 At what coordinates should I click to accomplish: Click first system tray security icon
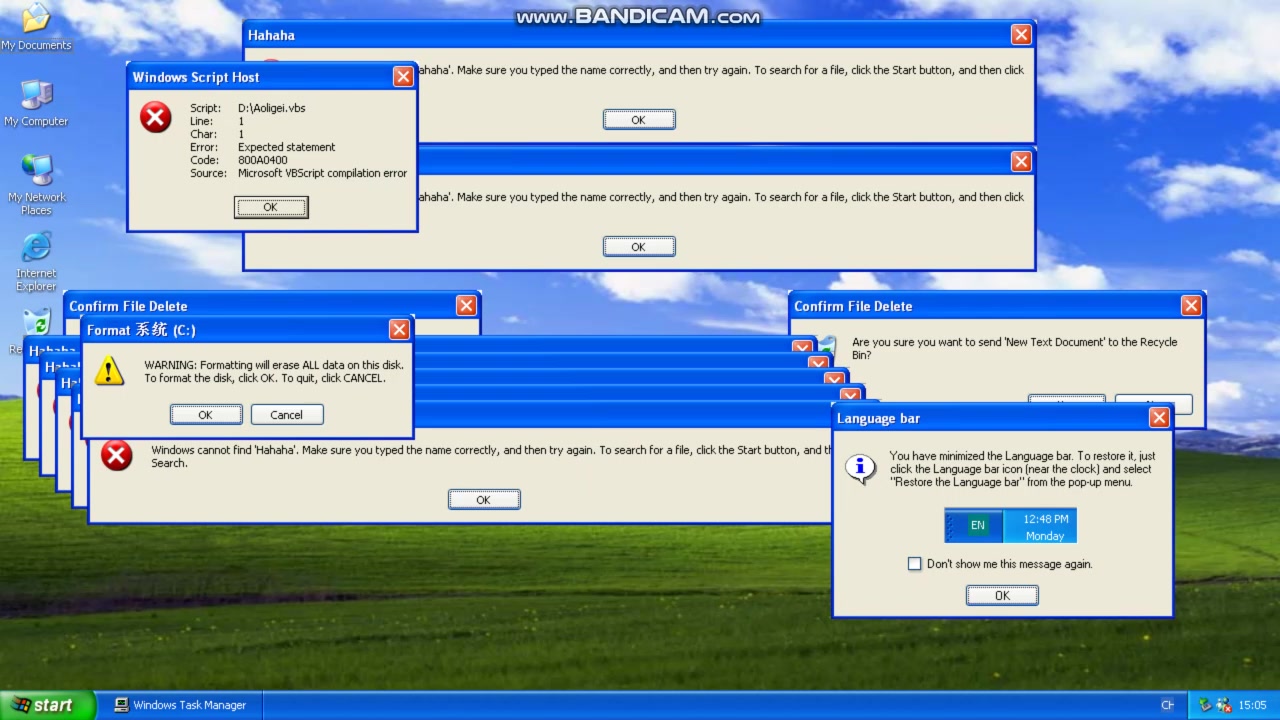tap(1205, 705)
